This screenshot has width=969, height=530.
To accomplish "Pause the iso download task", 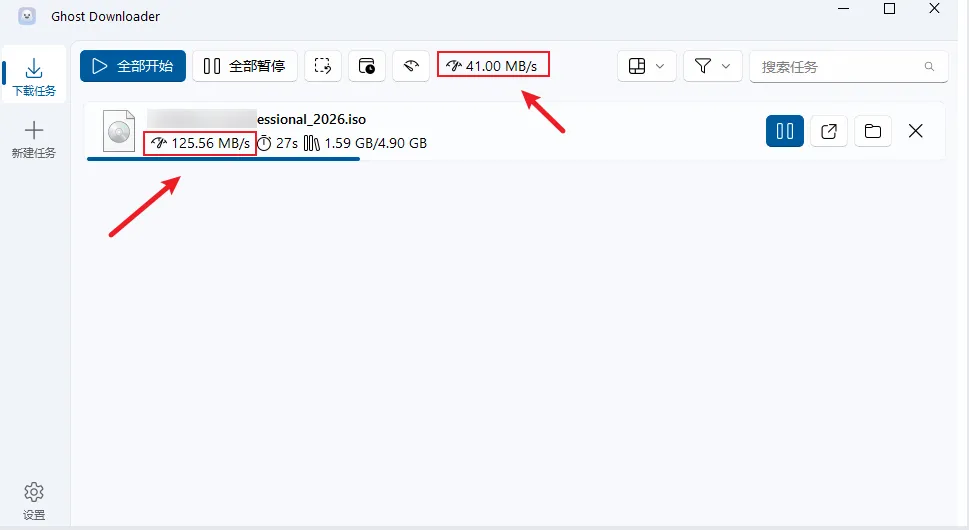I will (x=785, y=131).
